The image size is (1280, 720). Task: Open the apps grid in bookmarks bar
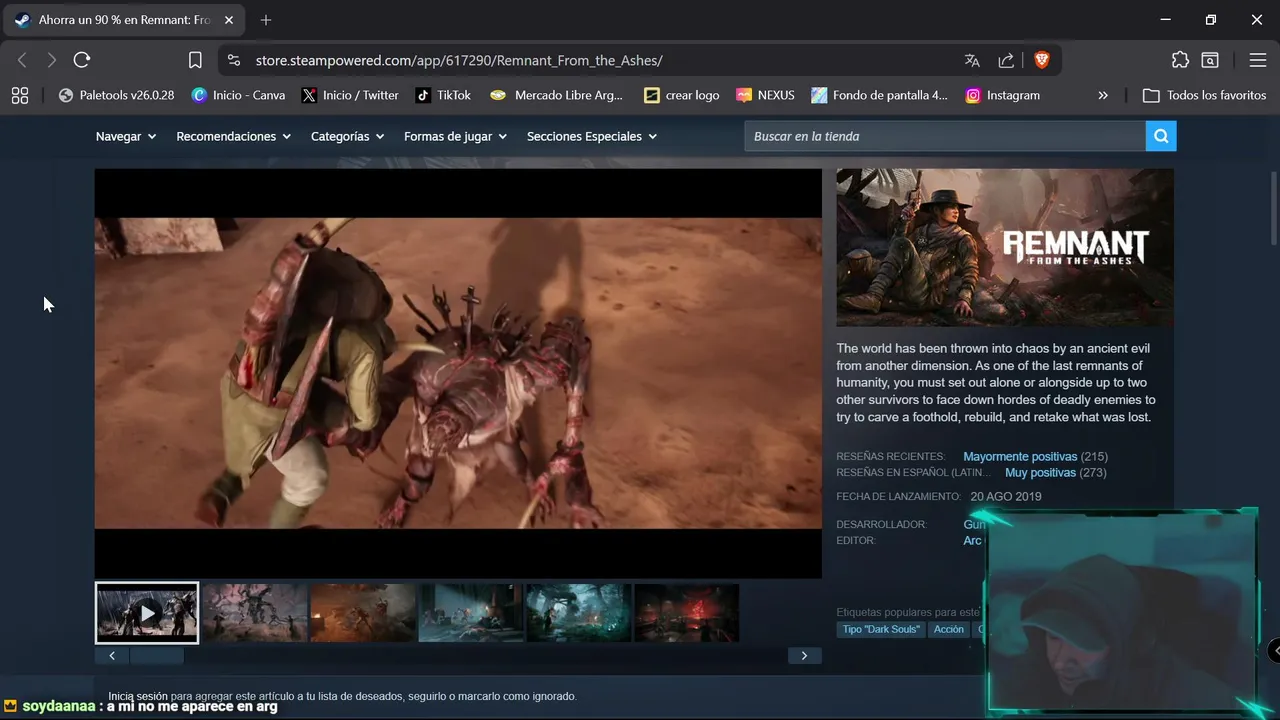tap(20, 95)
